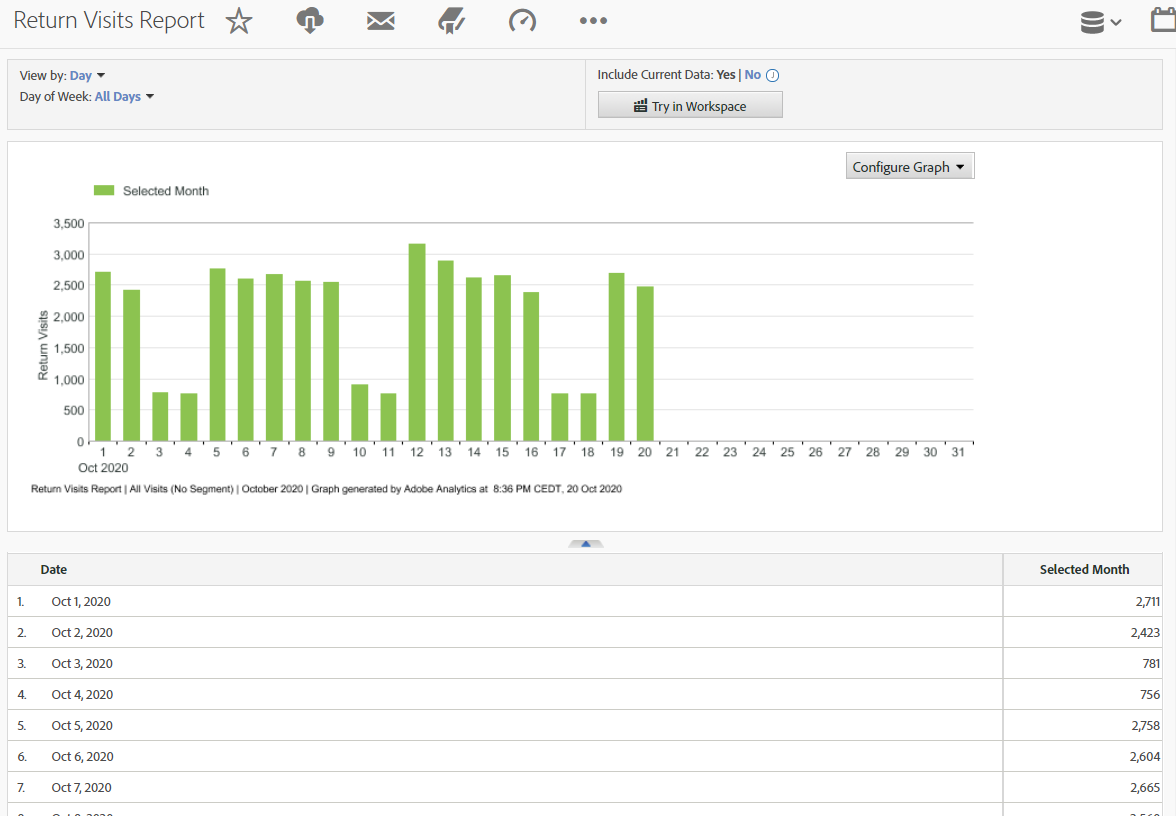The height and width of the screenshot is (816, 1176).
Task: Click the bar for October 1
Action: (x=103, y=356)
